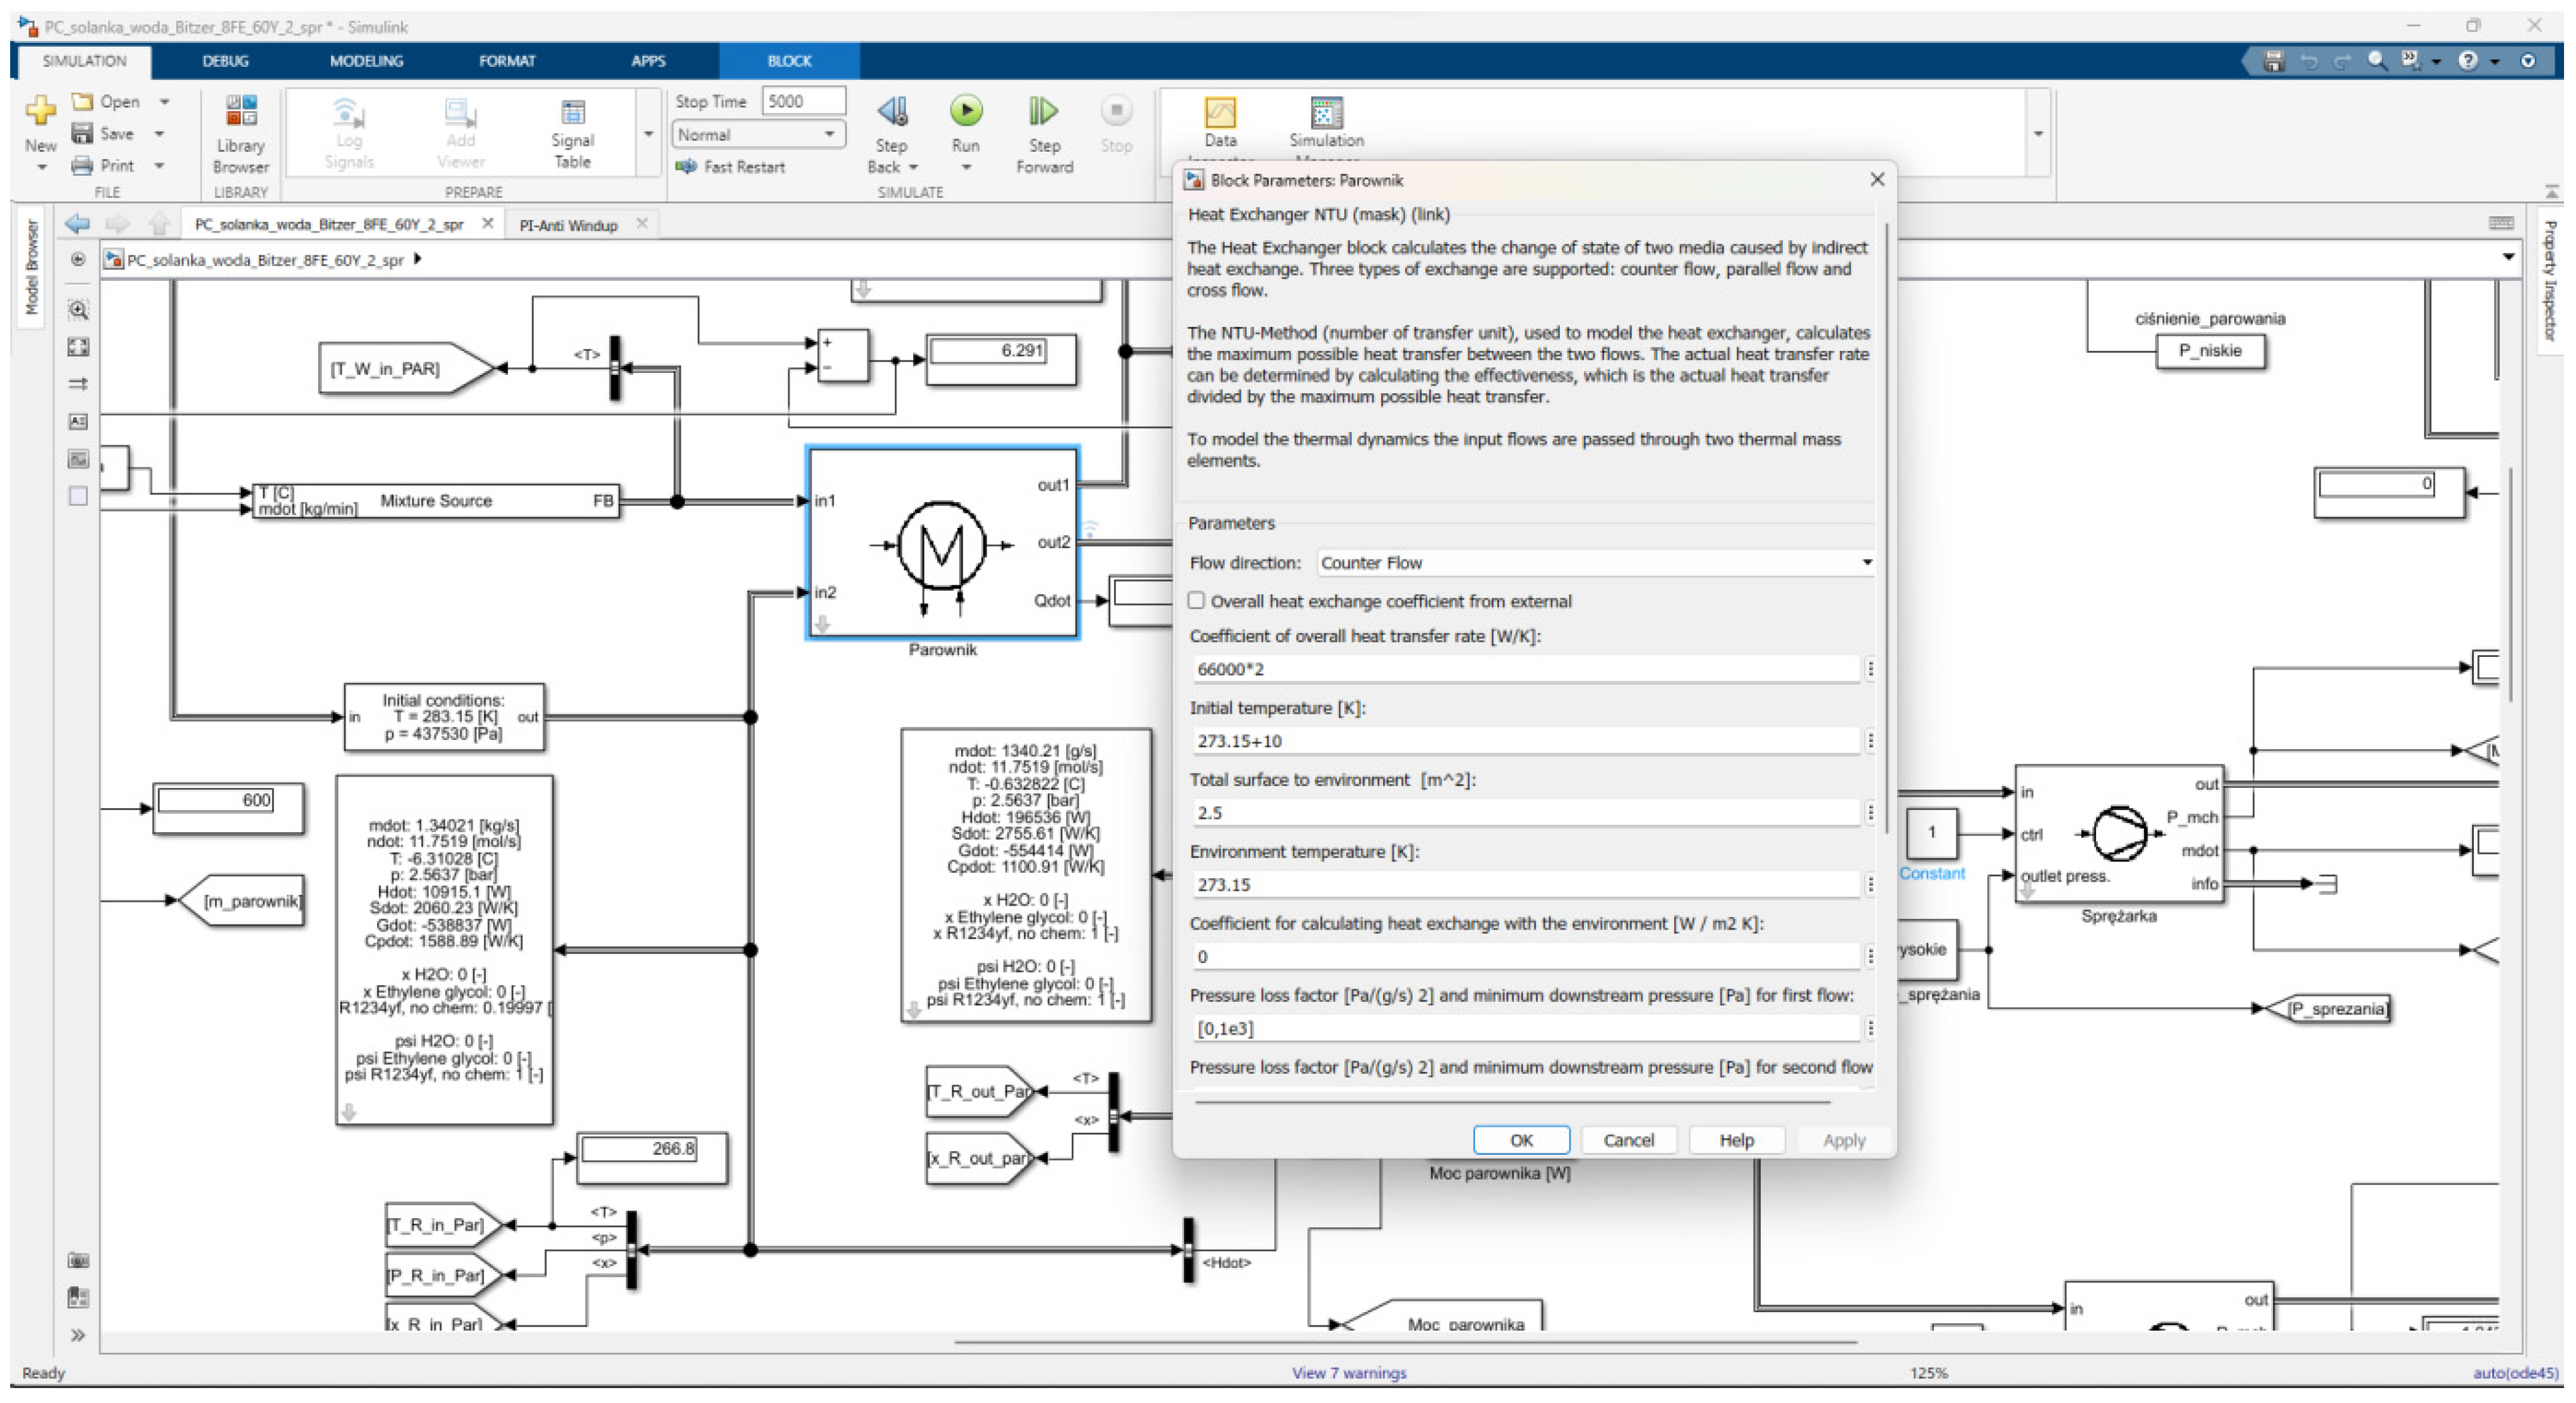Click the Stop Time input field
The image size is (2576, 1403).
pyautogui.click(x=803, y=101)
